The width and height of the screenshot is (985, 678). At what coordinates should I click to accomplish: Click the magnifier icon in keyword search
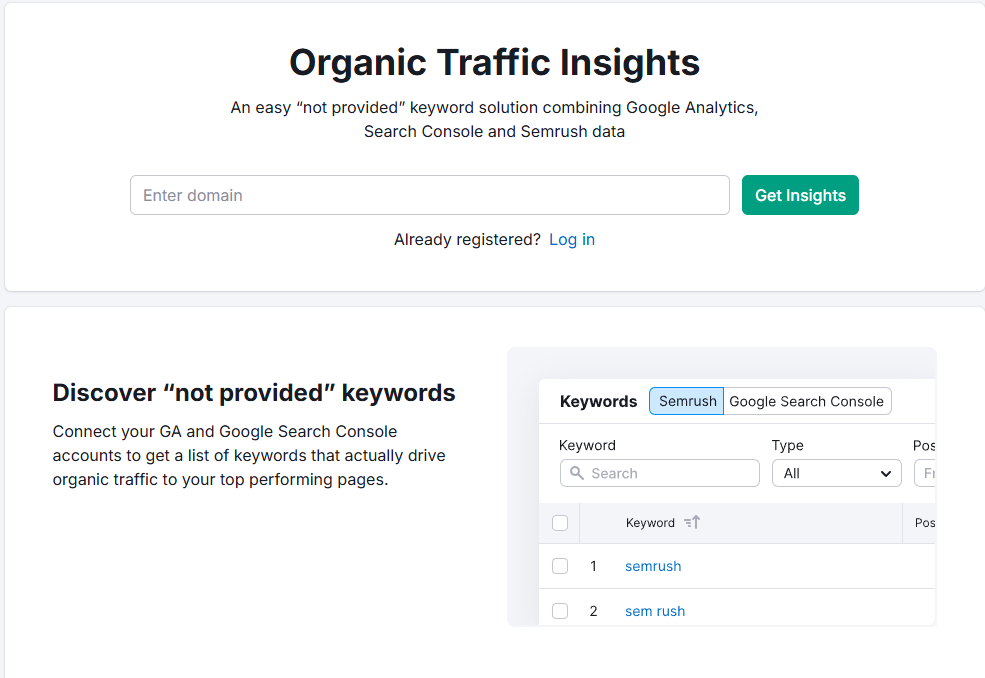(x=576, y=473)
